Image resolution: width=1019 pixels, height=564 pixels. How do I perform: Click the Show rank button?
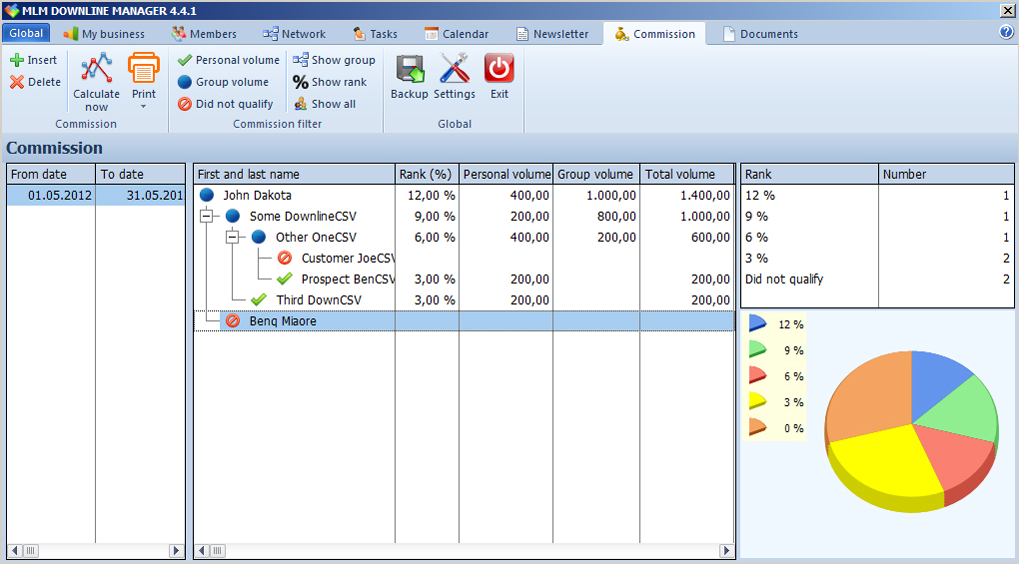tap(330, 82)
